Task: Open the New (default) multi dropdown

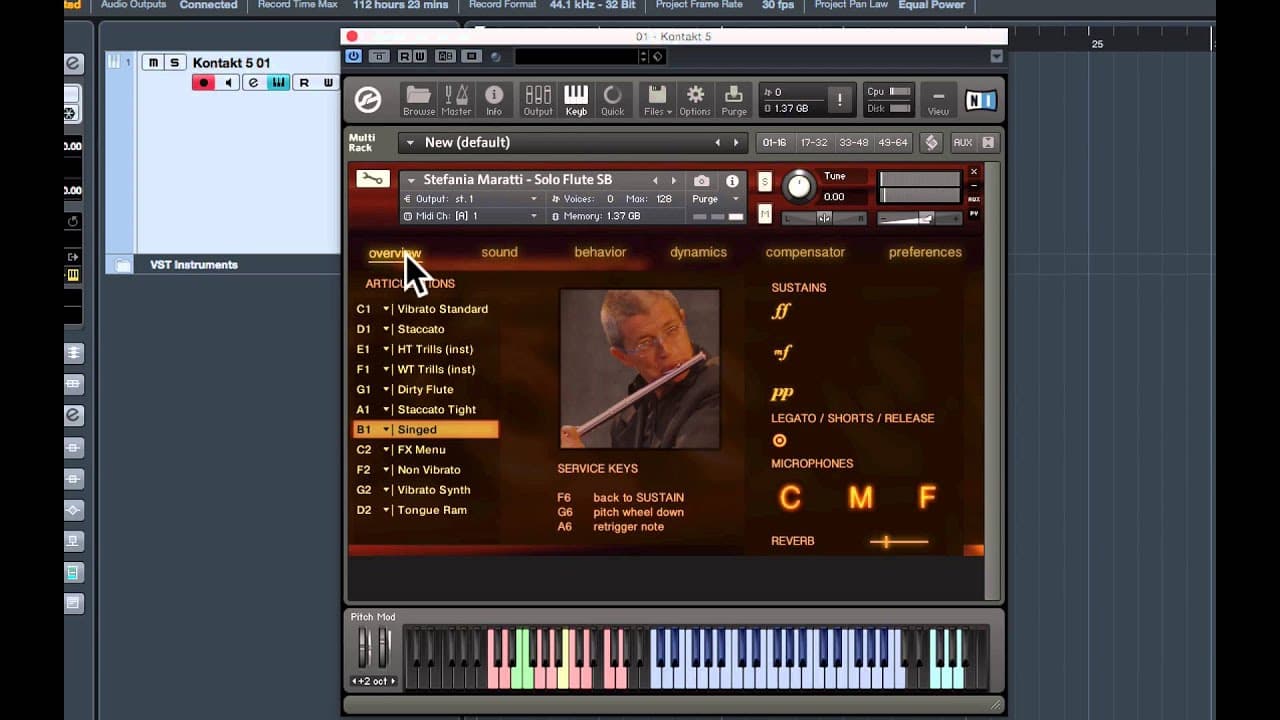Action: 410,143
